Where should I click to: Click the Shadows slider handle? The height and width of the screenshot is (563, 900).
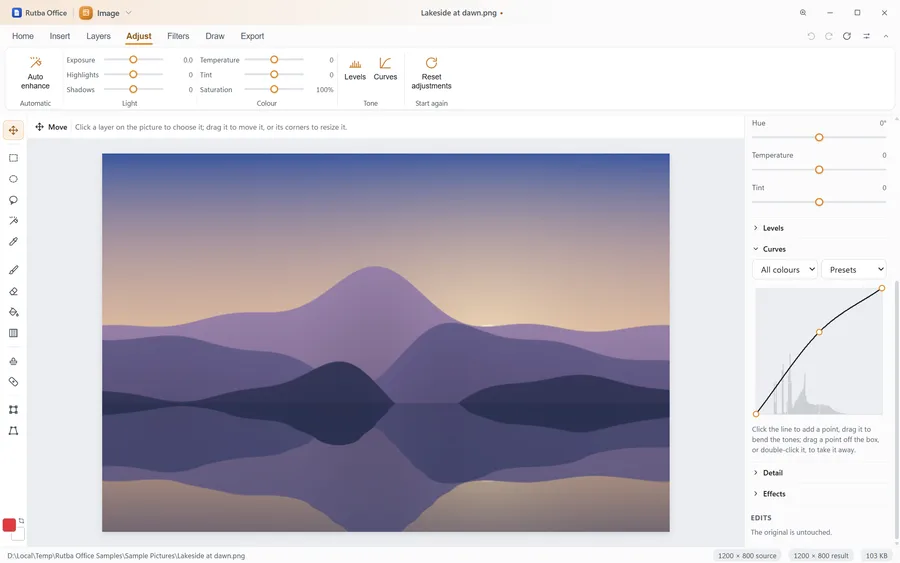click(x=133, y=90)
